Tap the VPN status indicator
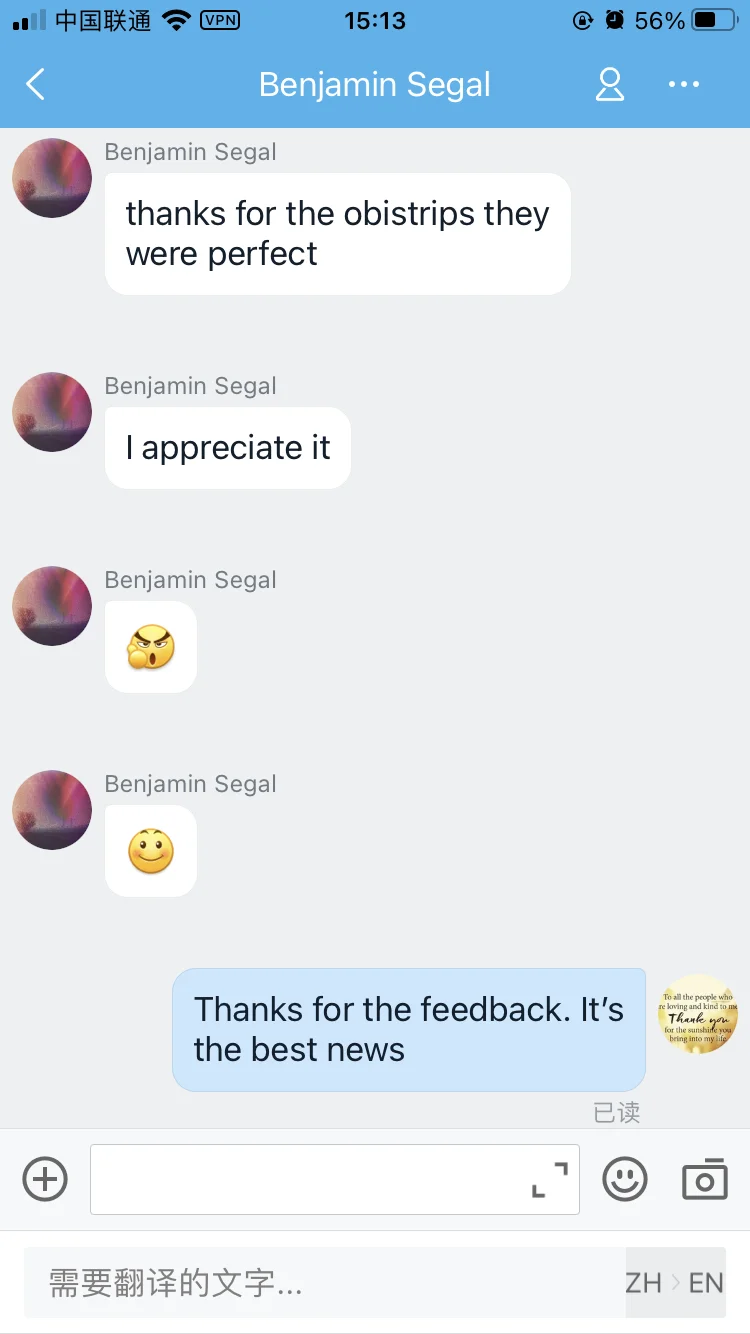 click(x=220, y=20)
